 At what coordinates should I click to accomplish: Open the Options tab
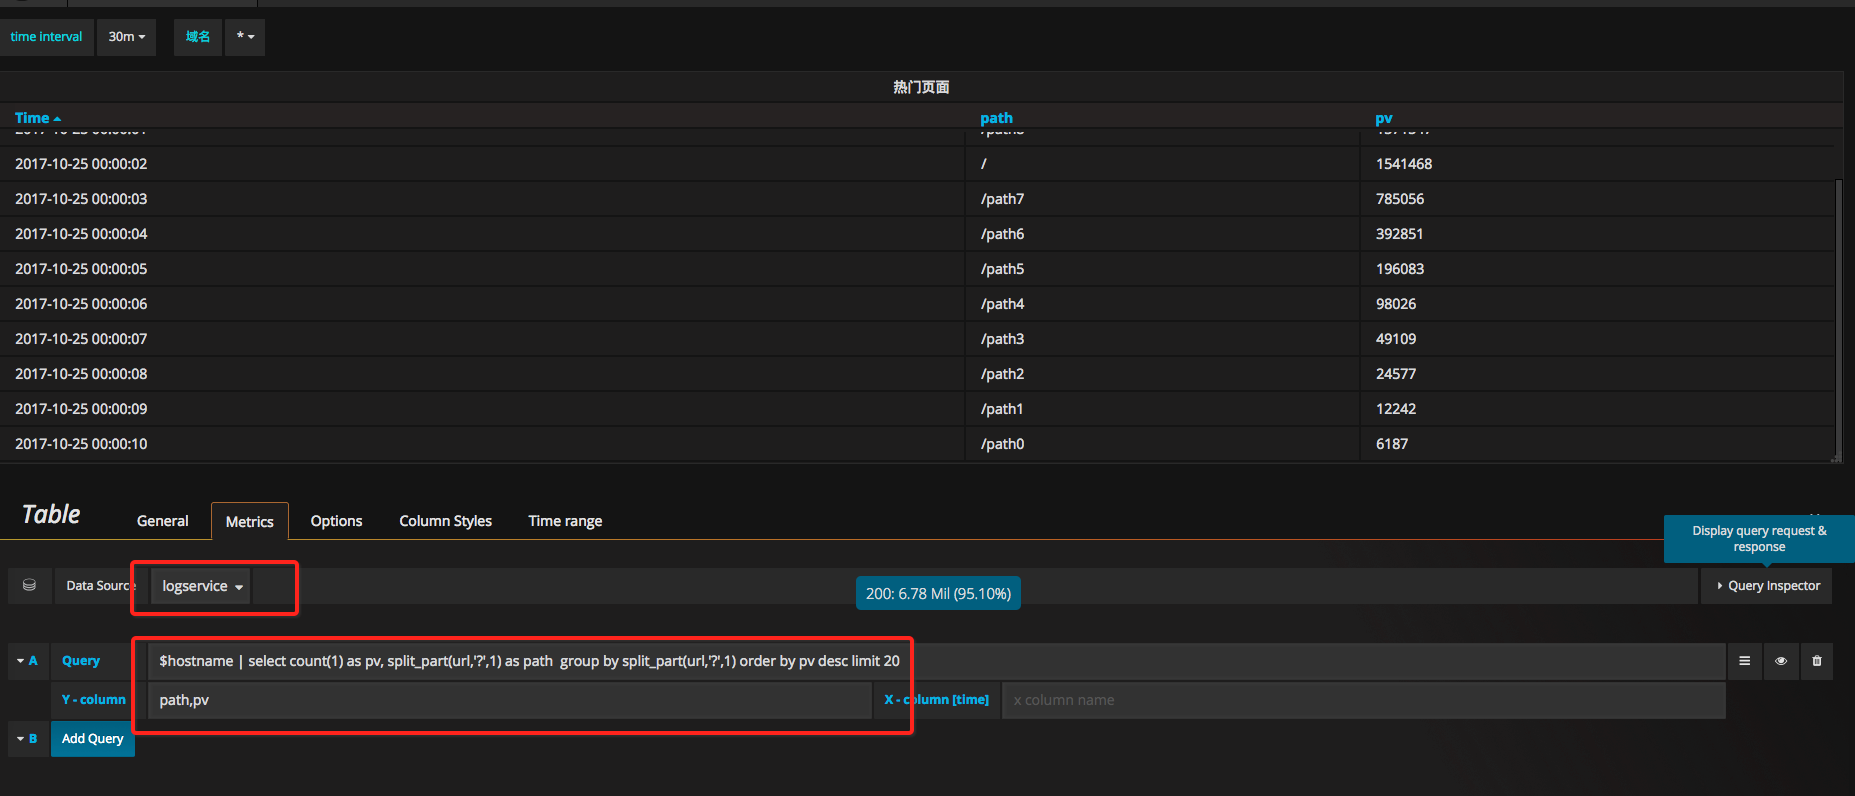336,521
